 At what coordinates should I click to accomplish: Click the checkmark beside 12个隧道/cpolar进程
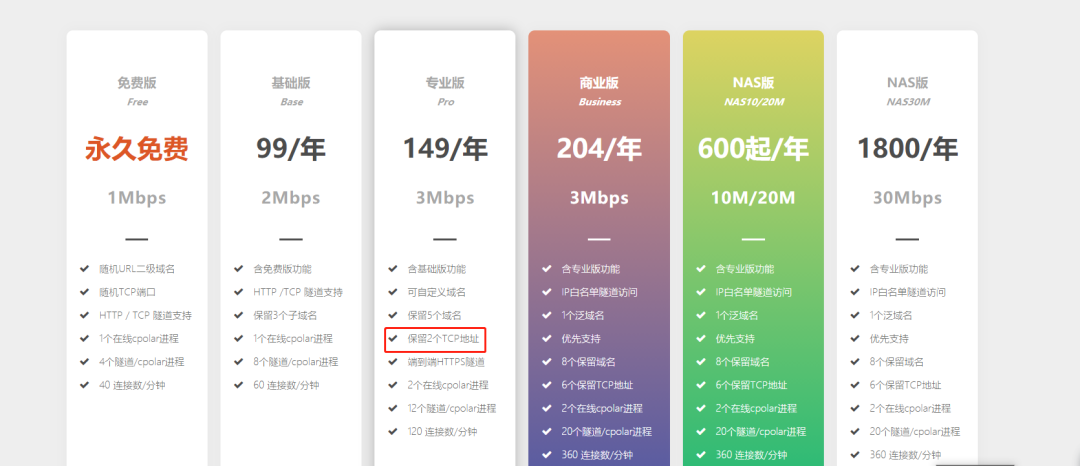[393, 408]
